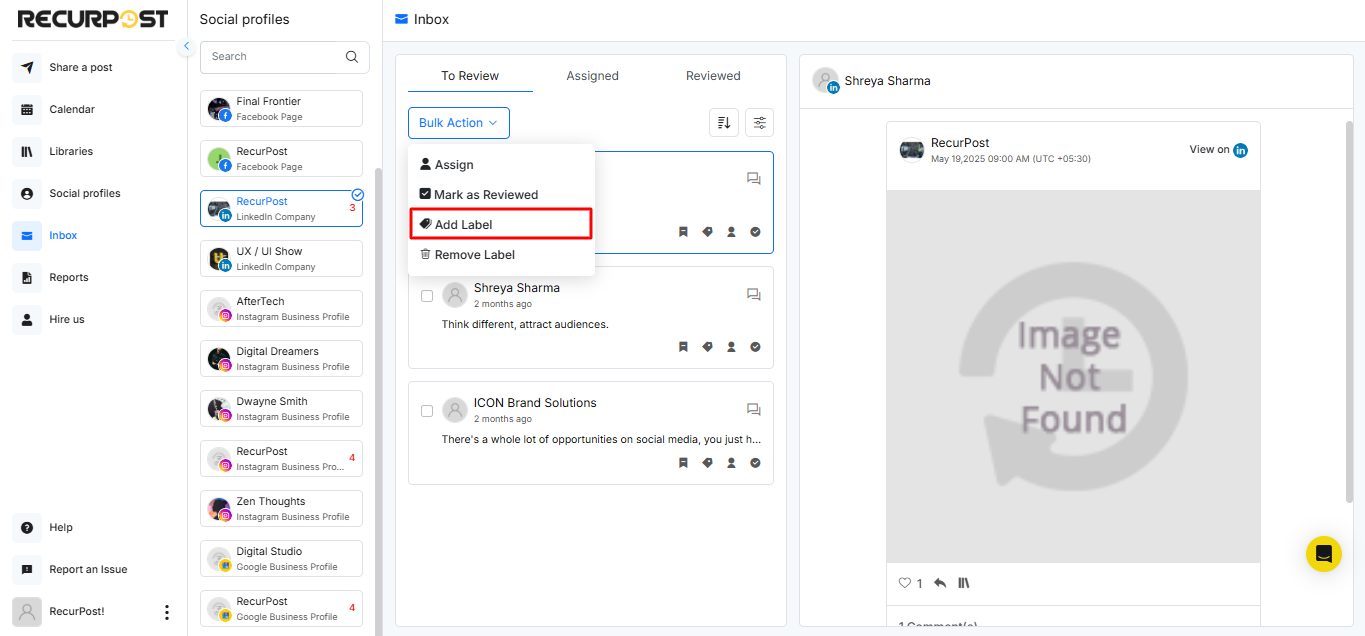The width and height of the screenshot is (1365, 636).
Task: Mark Shreya Sharma card reviewed via check icon
Action: [756, 347]
